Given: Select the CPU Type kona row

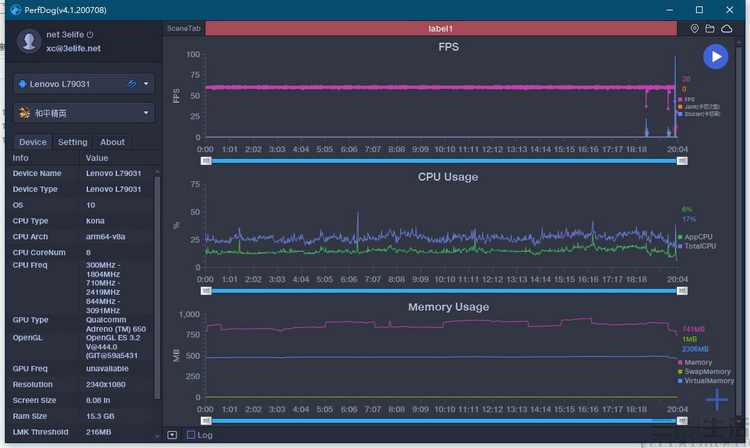Looking at the screenshot, I should click(x=80, y=220).
